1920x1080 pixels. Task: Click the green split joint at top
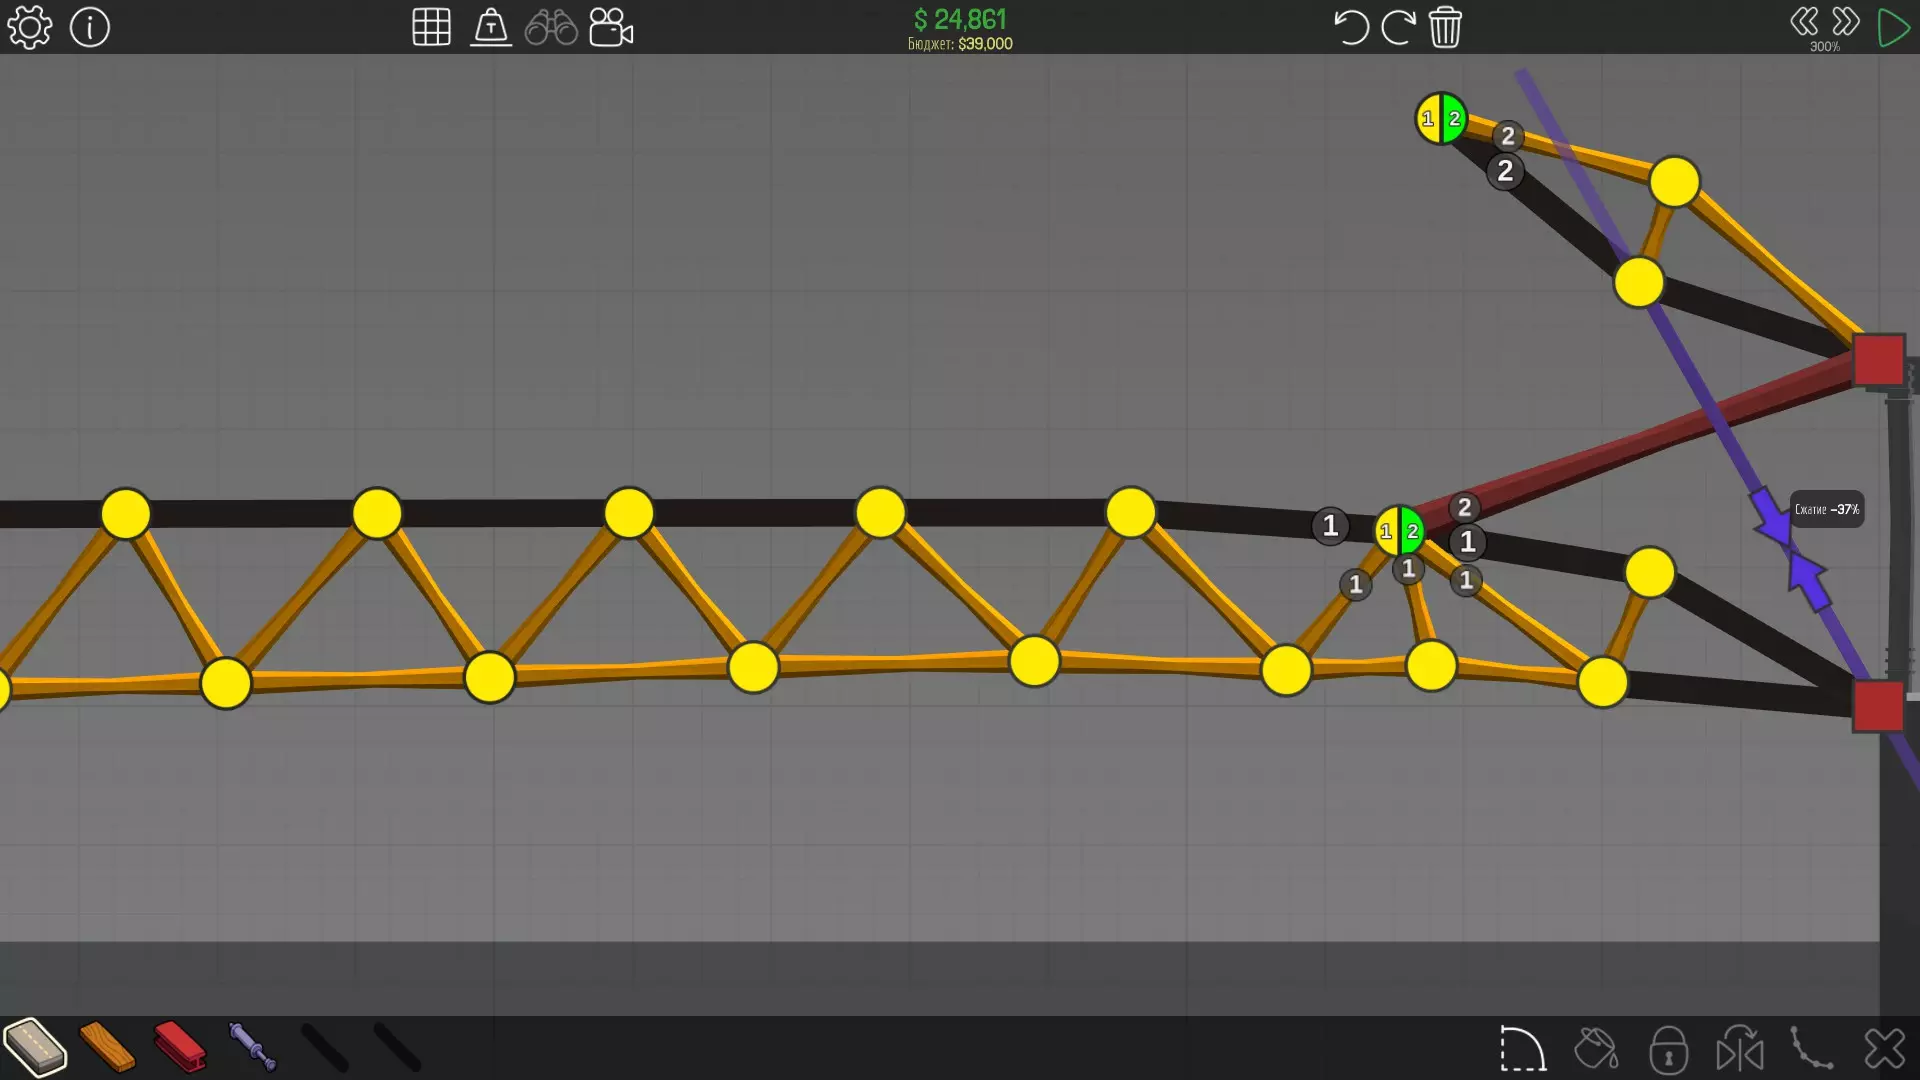(1441, 119)
